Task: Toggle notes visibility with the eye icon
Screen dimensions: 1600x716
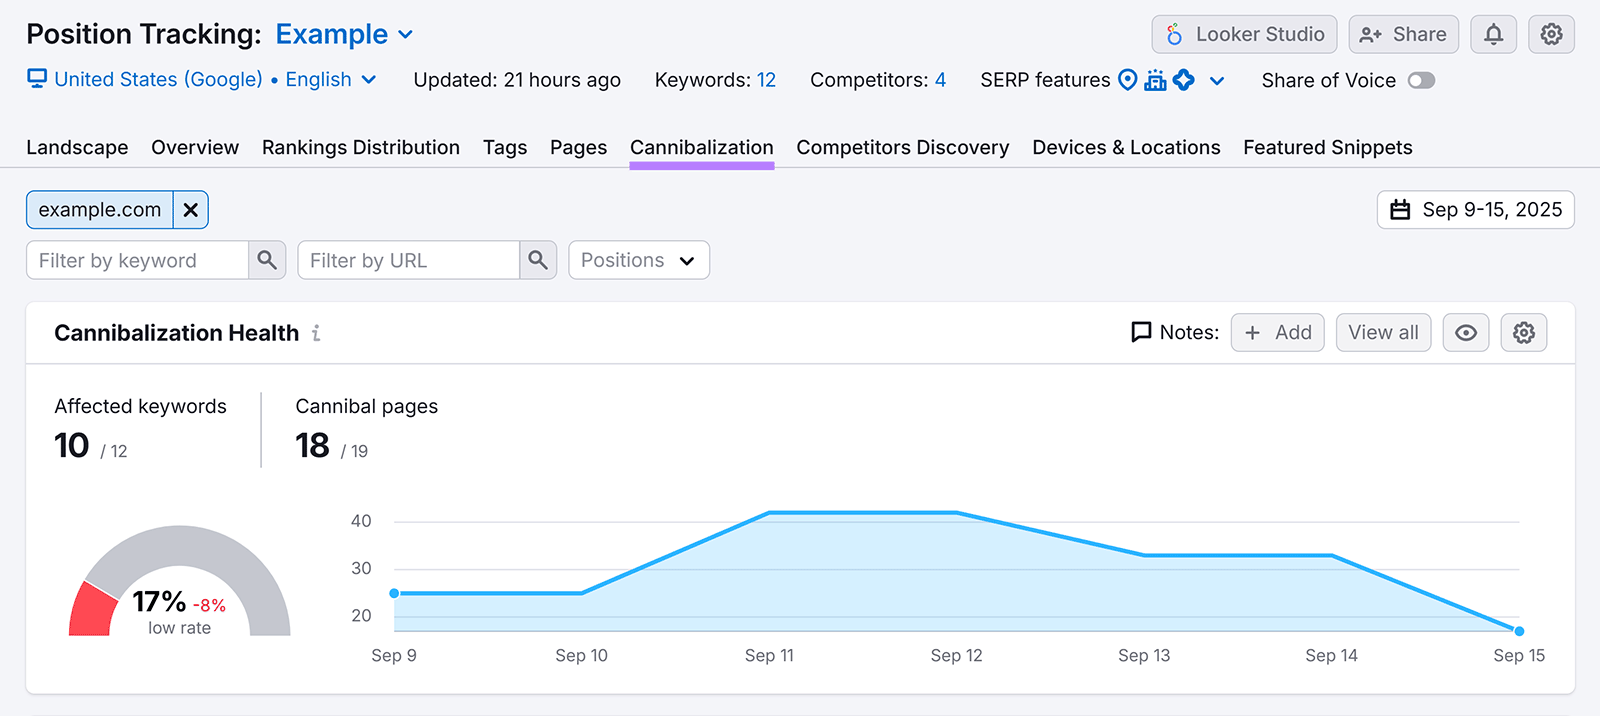Action: tap(1465, 333)
